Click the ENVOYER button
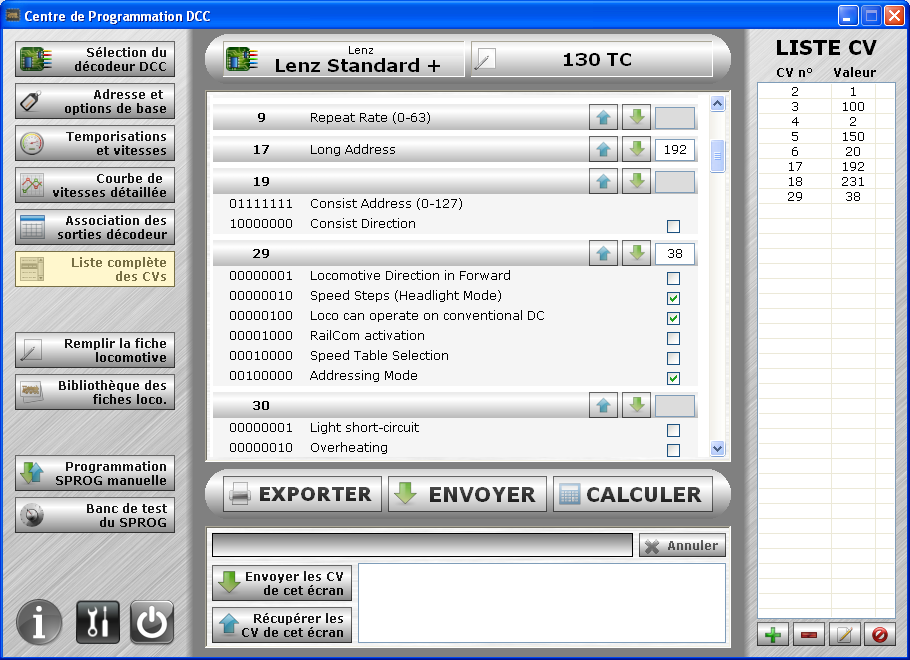The width and height of the screenshot is (910, 660). (467, 494)
